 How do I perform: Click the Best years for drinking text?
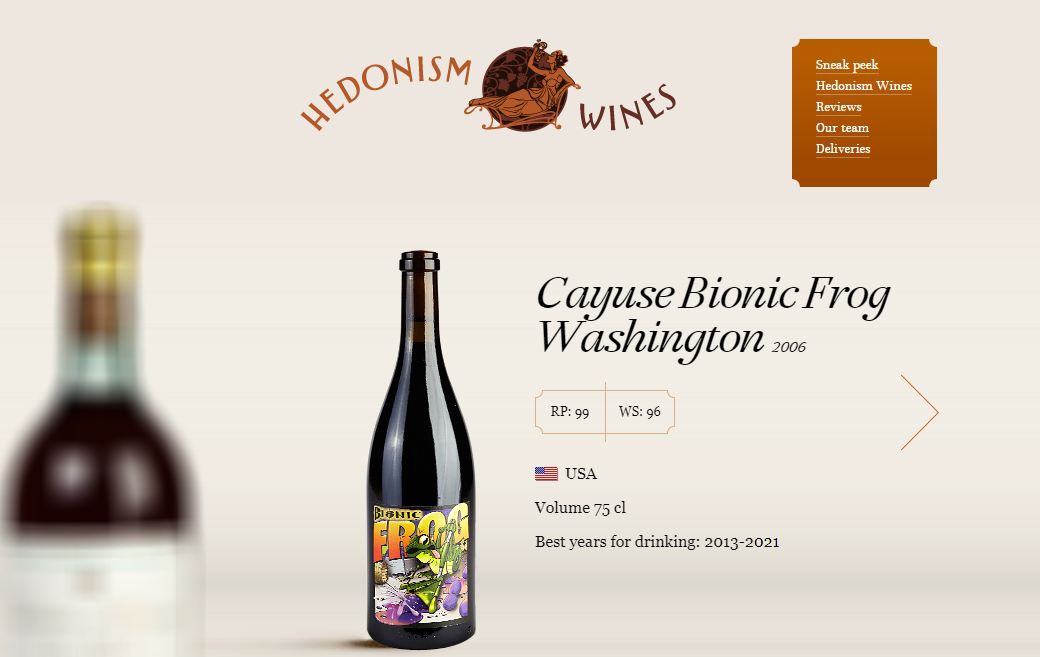pos(657,542)
